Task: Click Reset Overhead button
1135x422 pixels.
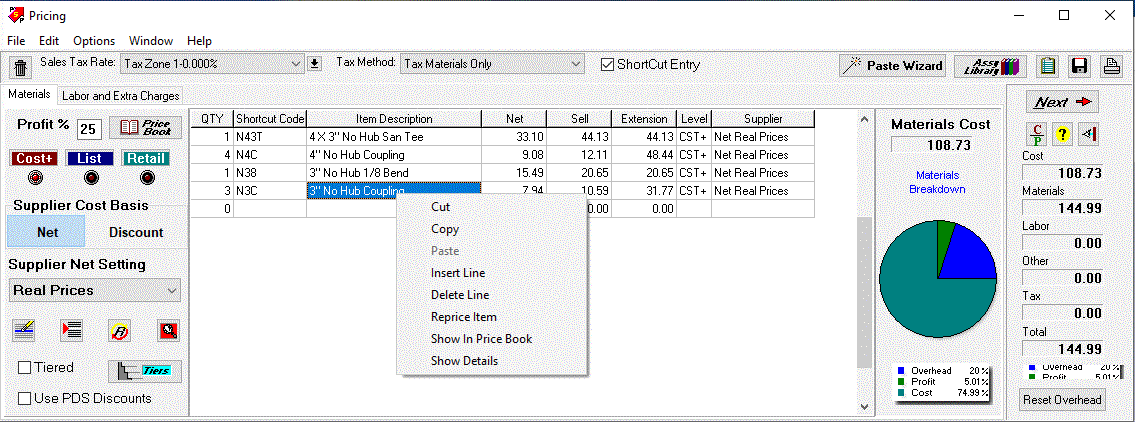Action: (1063, 400)
